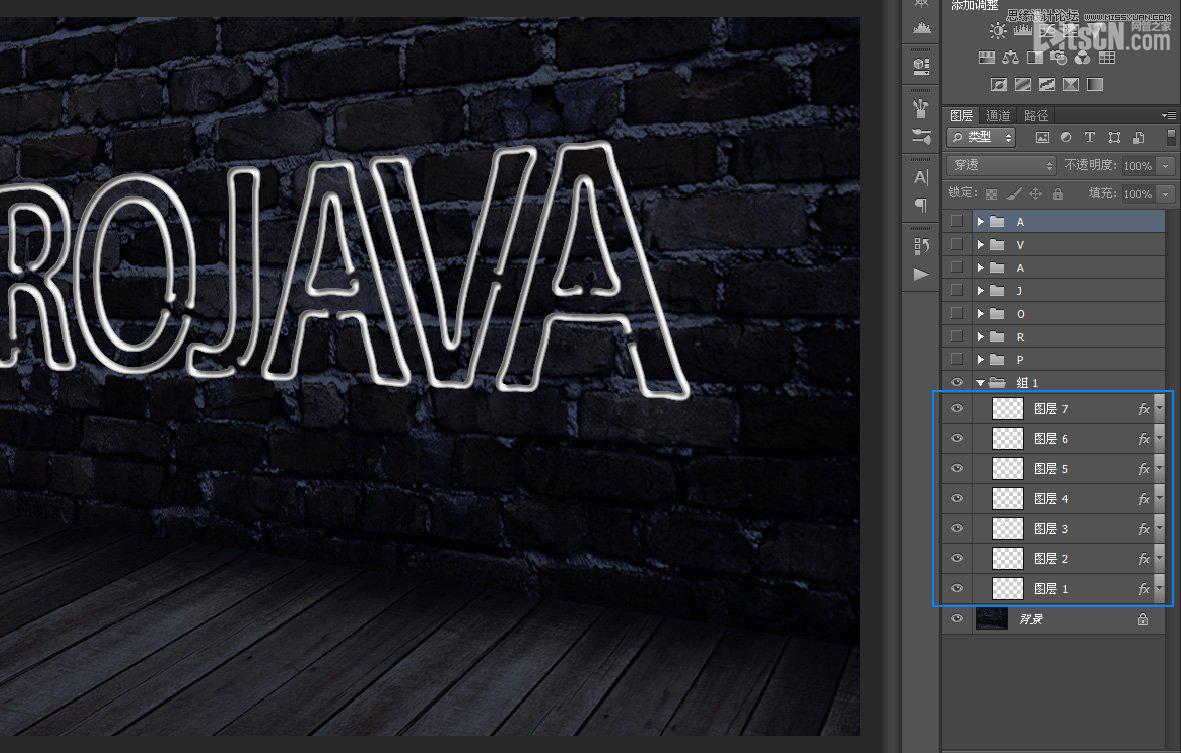1181x753 pixels.
Task: Hide the 背景 layer
Action: pyautogui.click(x=957, y=618)
